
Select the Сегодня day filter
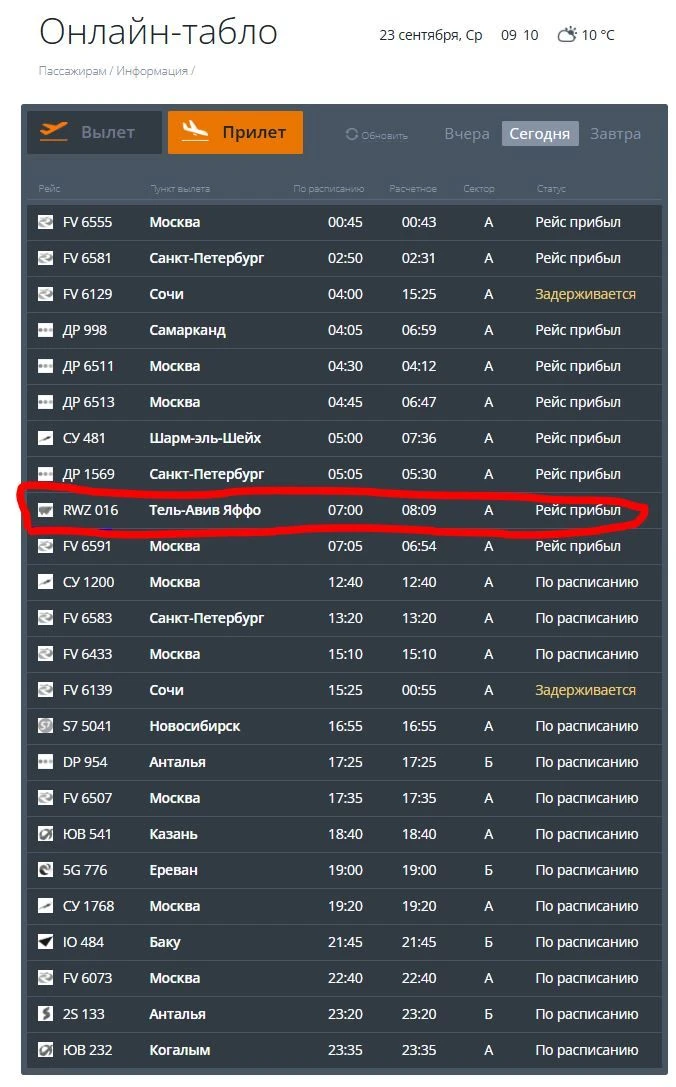[x=539, y=134]
